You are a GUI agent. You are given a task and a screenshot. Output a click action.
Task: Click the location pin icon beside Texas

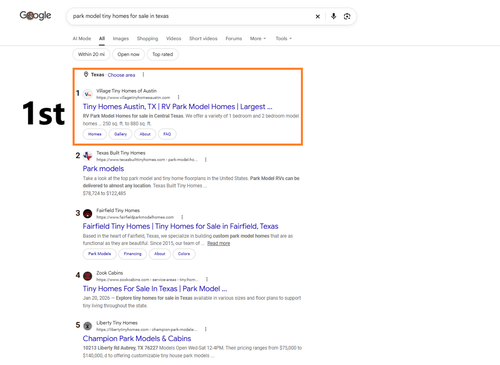pyautogui.click(x=86, y=74)
